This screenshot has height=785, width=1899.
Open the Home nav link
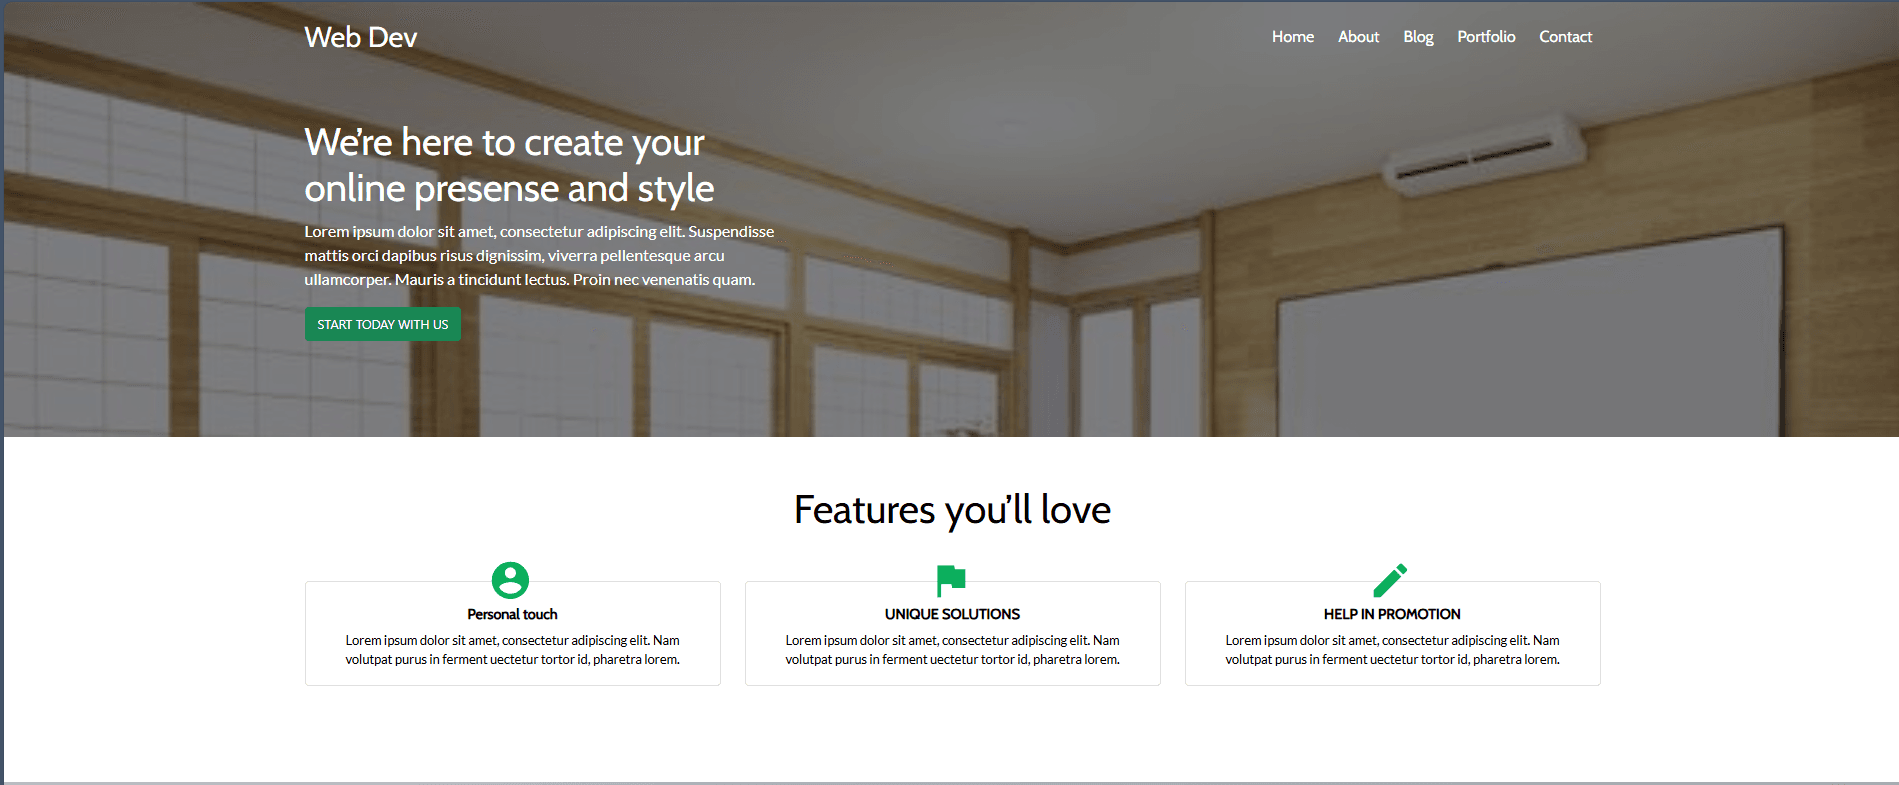(x=1292, y=37)
